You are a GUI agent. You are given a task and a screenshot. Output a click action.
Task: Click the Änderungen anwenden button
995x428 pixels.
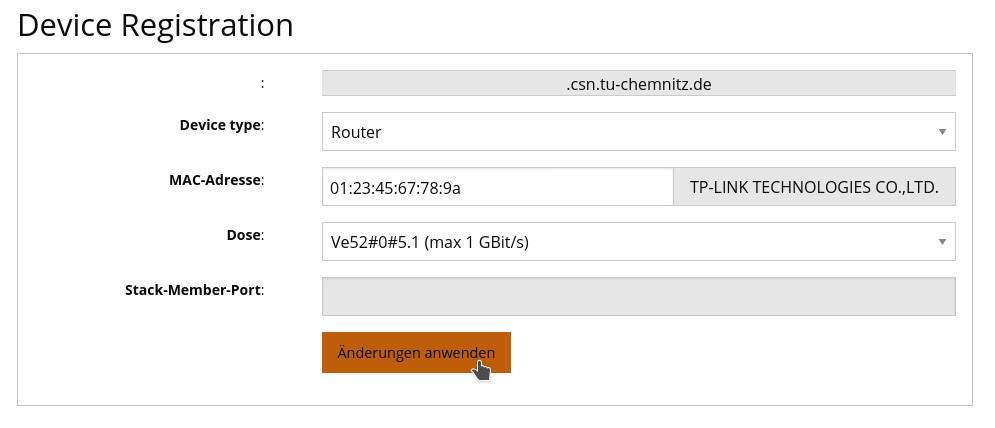click(416, 353)
